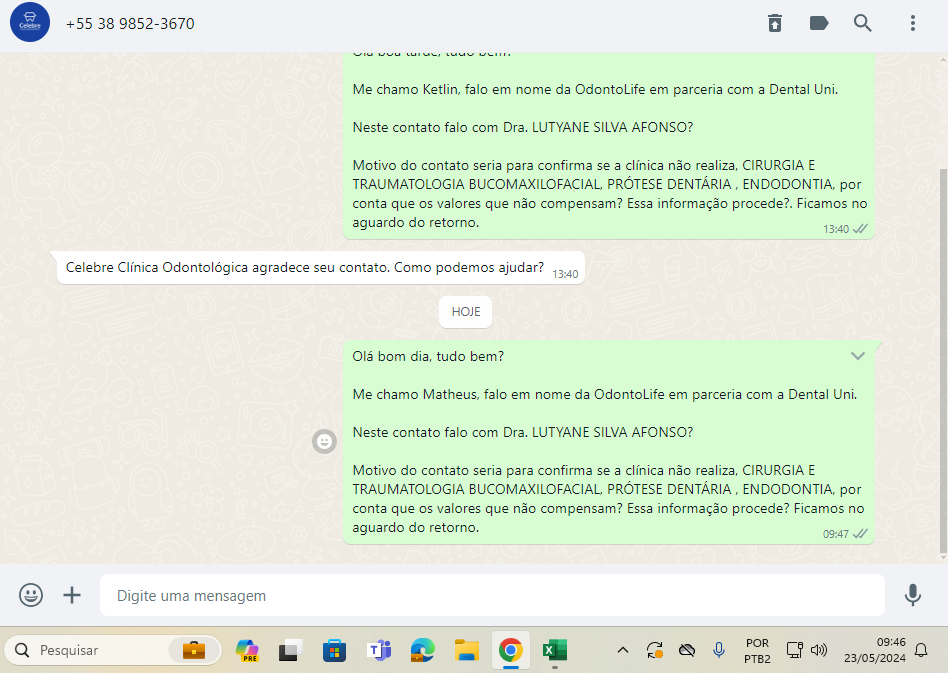Click the 13:40 timestamp on Ketlin message
948x673 pixels.
coord(836,229)
